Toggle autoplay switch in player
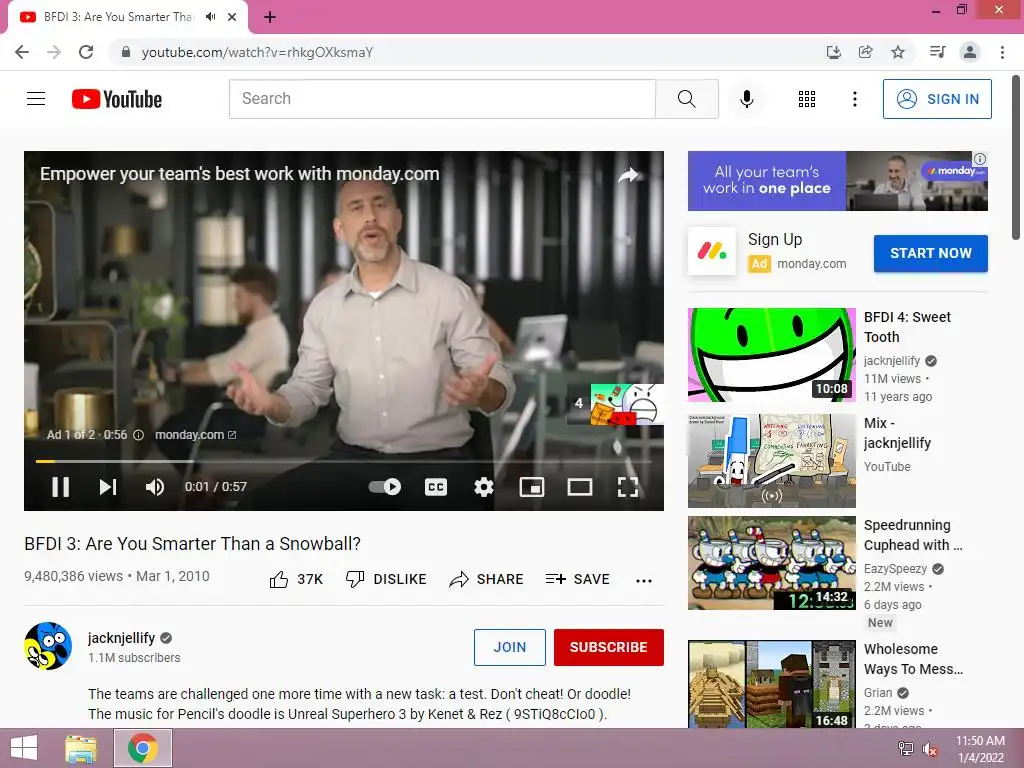 (385, 487)
